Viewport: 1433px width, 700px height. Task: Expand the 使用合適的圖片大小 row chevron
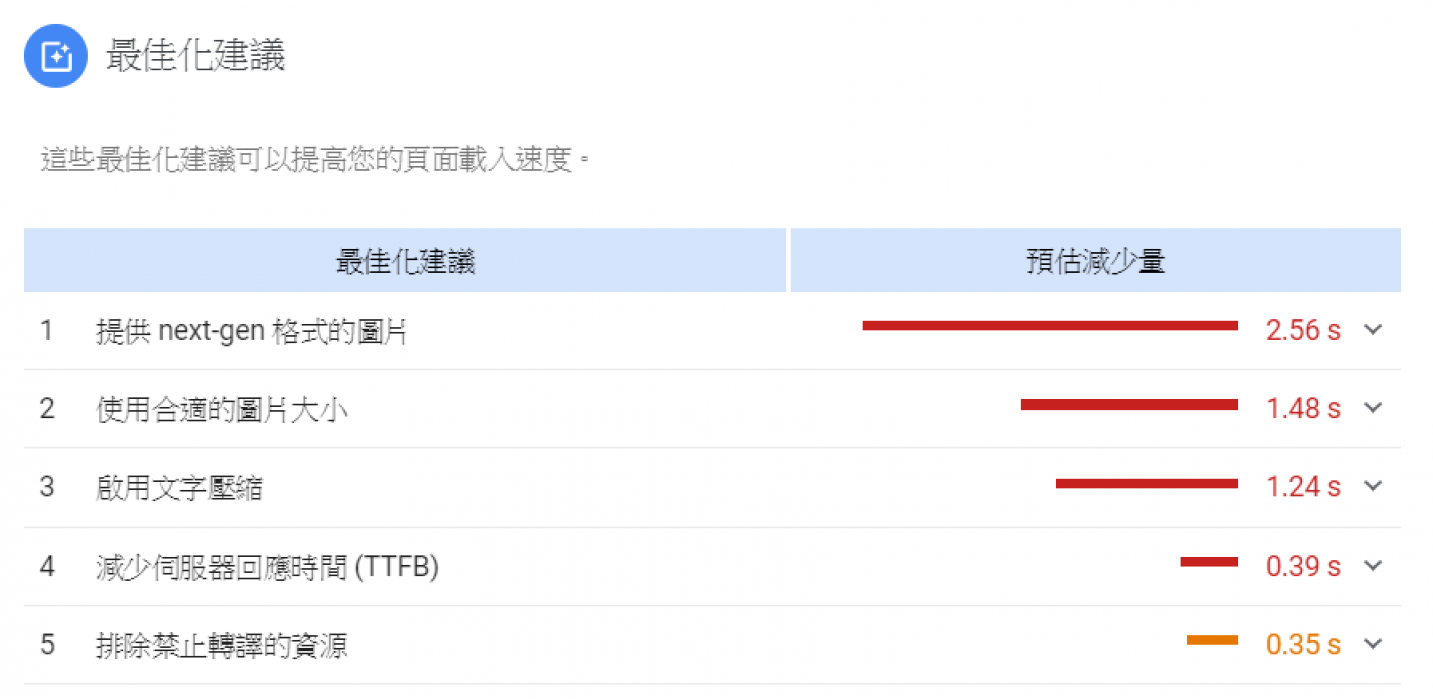pos(1373,408)
